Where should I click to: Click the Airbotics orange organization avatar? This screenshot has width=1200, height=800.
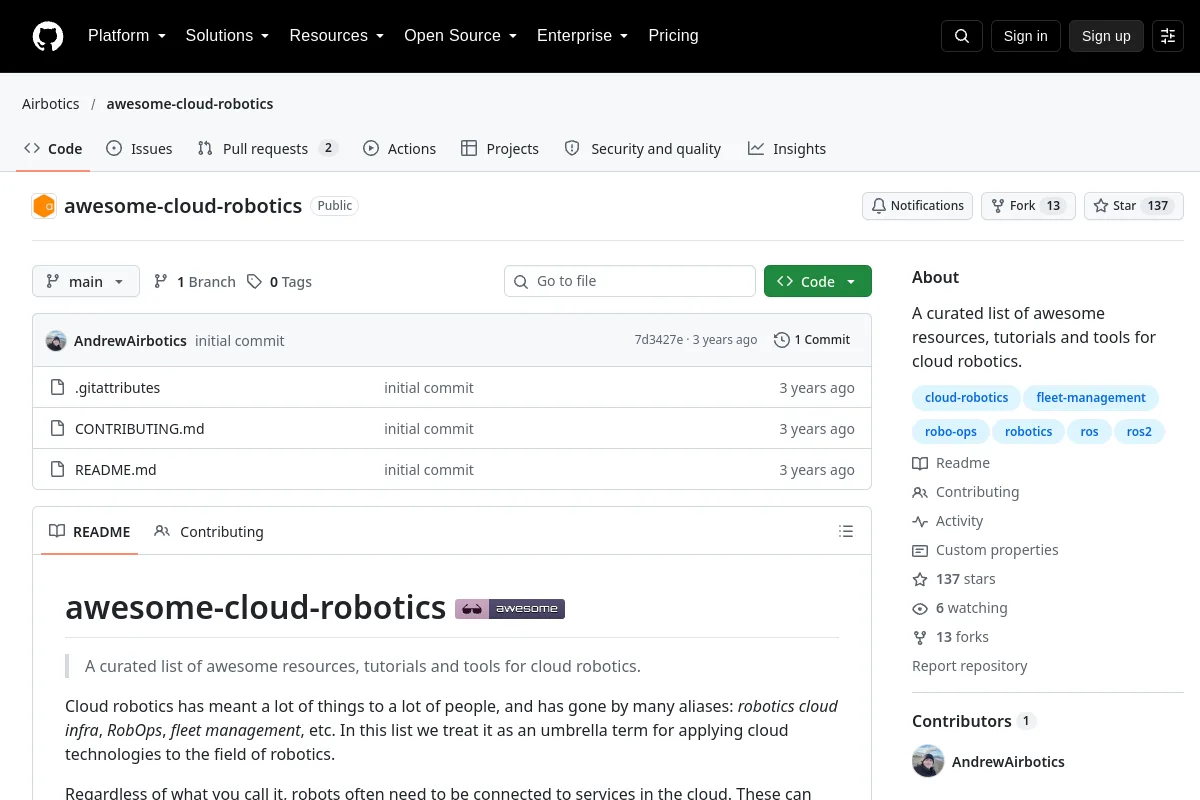(x=44, y=206)
